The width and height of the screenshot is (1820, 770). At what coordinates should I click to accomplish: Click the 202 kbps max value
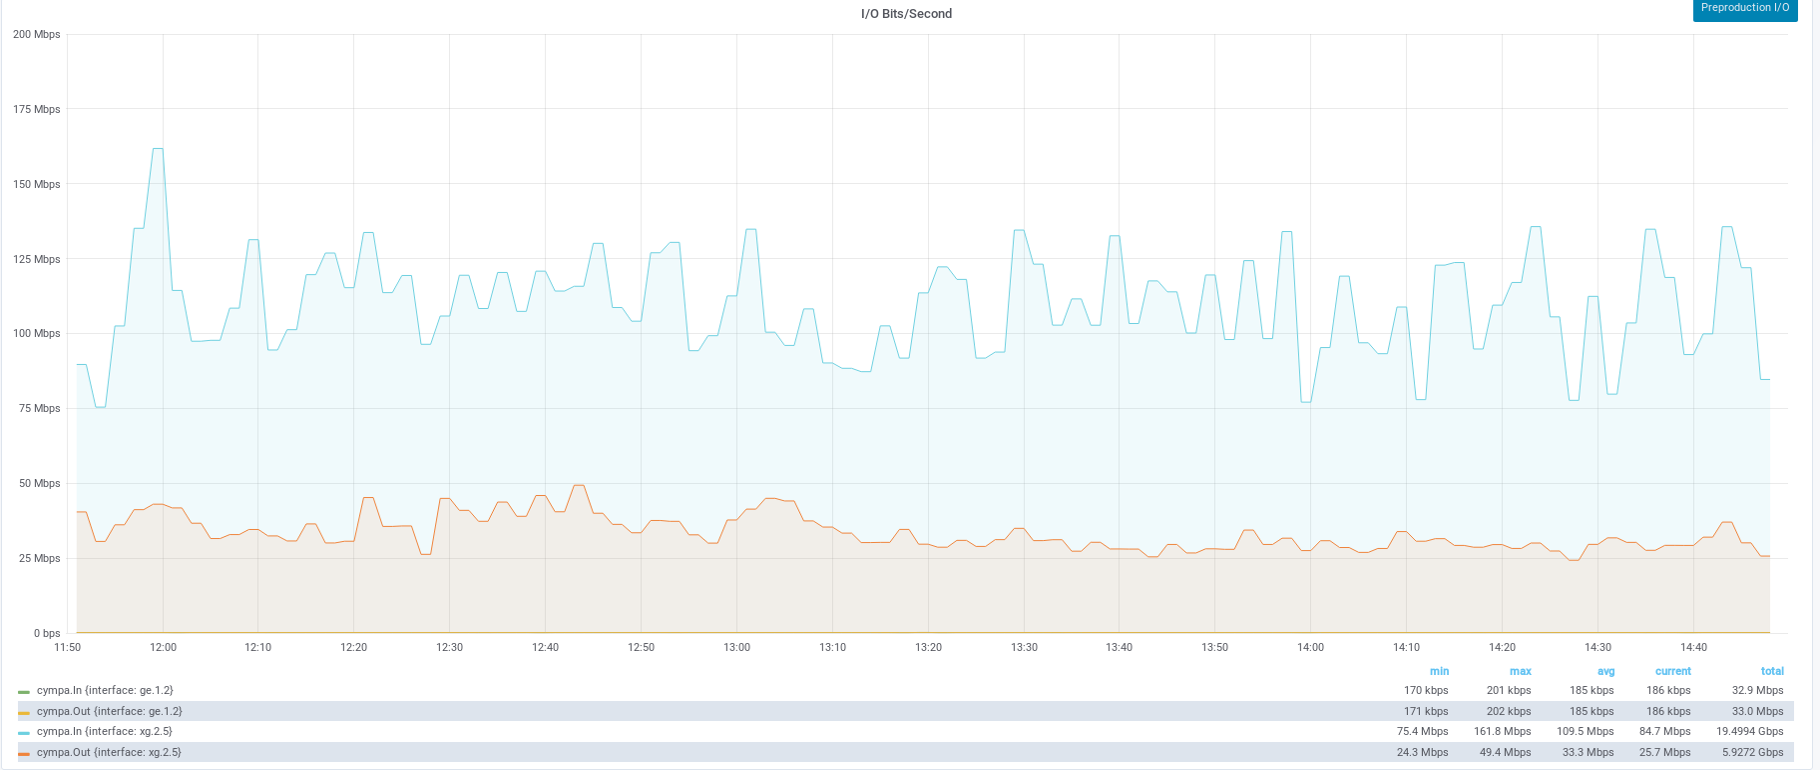(1509, 712)
